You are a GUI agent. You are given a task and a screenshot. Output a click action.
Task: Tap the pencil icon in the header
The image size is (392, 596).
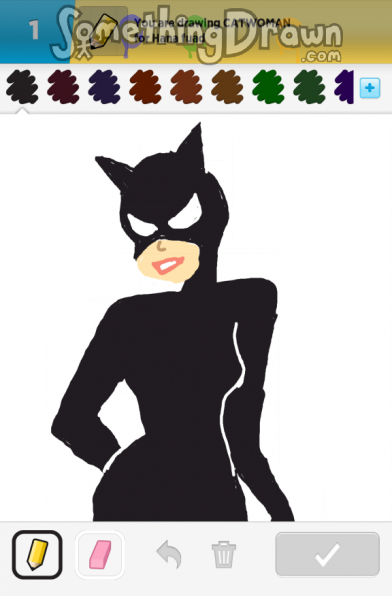click(103, 31)
